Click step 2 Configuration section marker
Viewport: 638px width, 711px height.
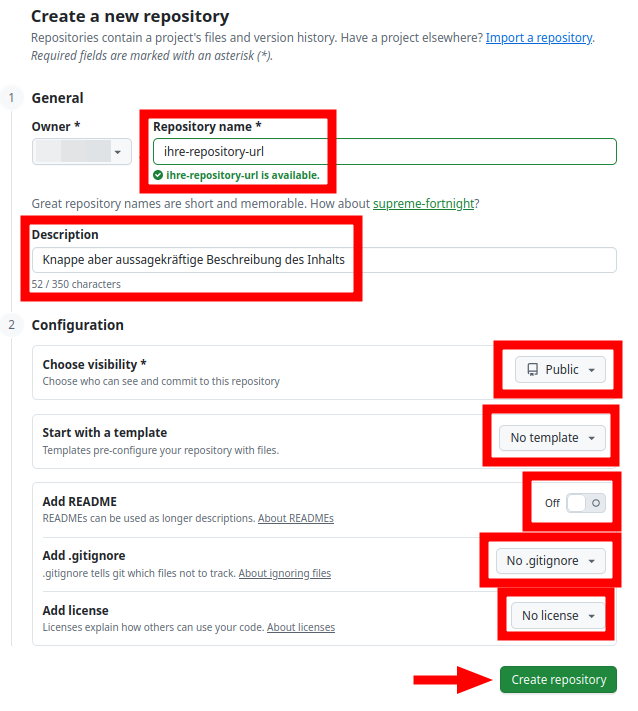(11, 325)
